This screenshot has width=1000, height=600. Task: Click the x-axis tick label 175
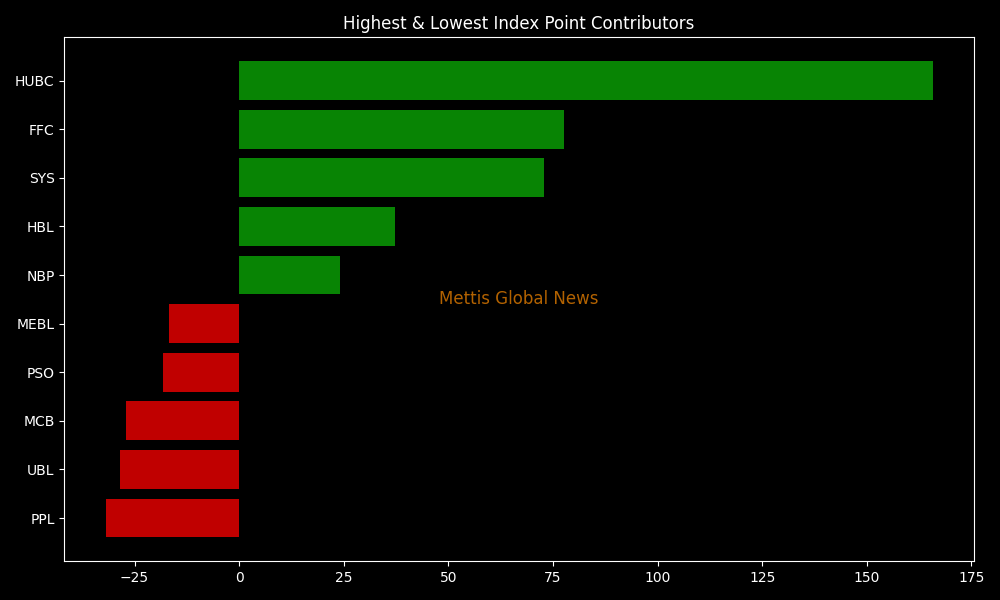coord(971,578)
